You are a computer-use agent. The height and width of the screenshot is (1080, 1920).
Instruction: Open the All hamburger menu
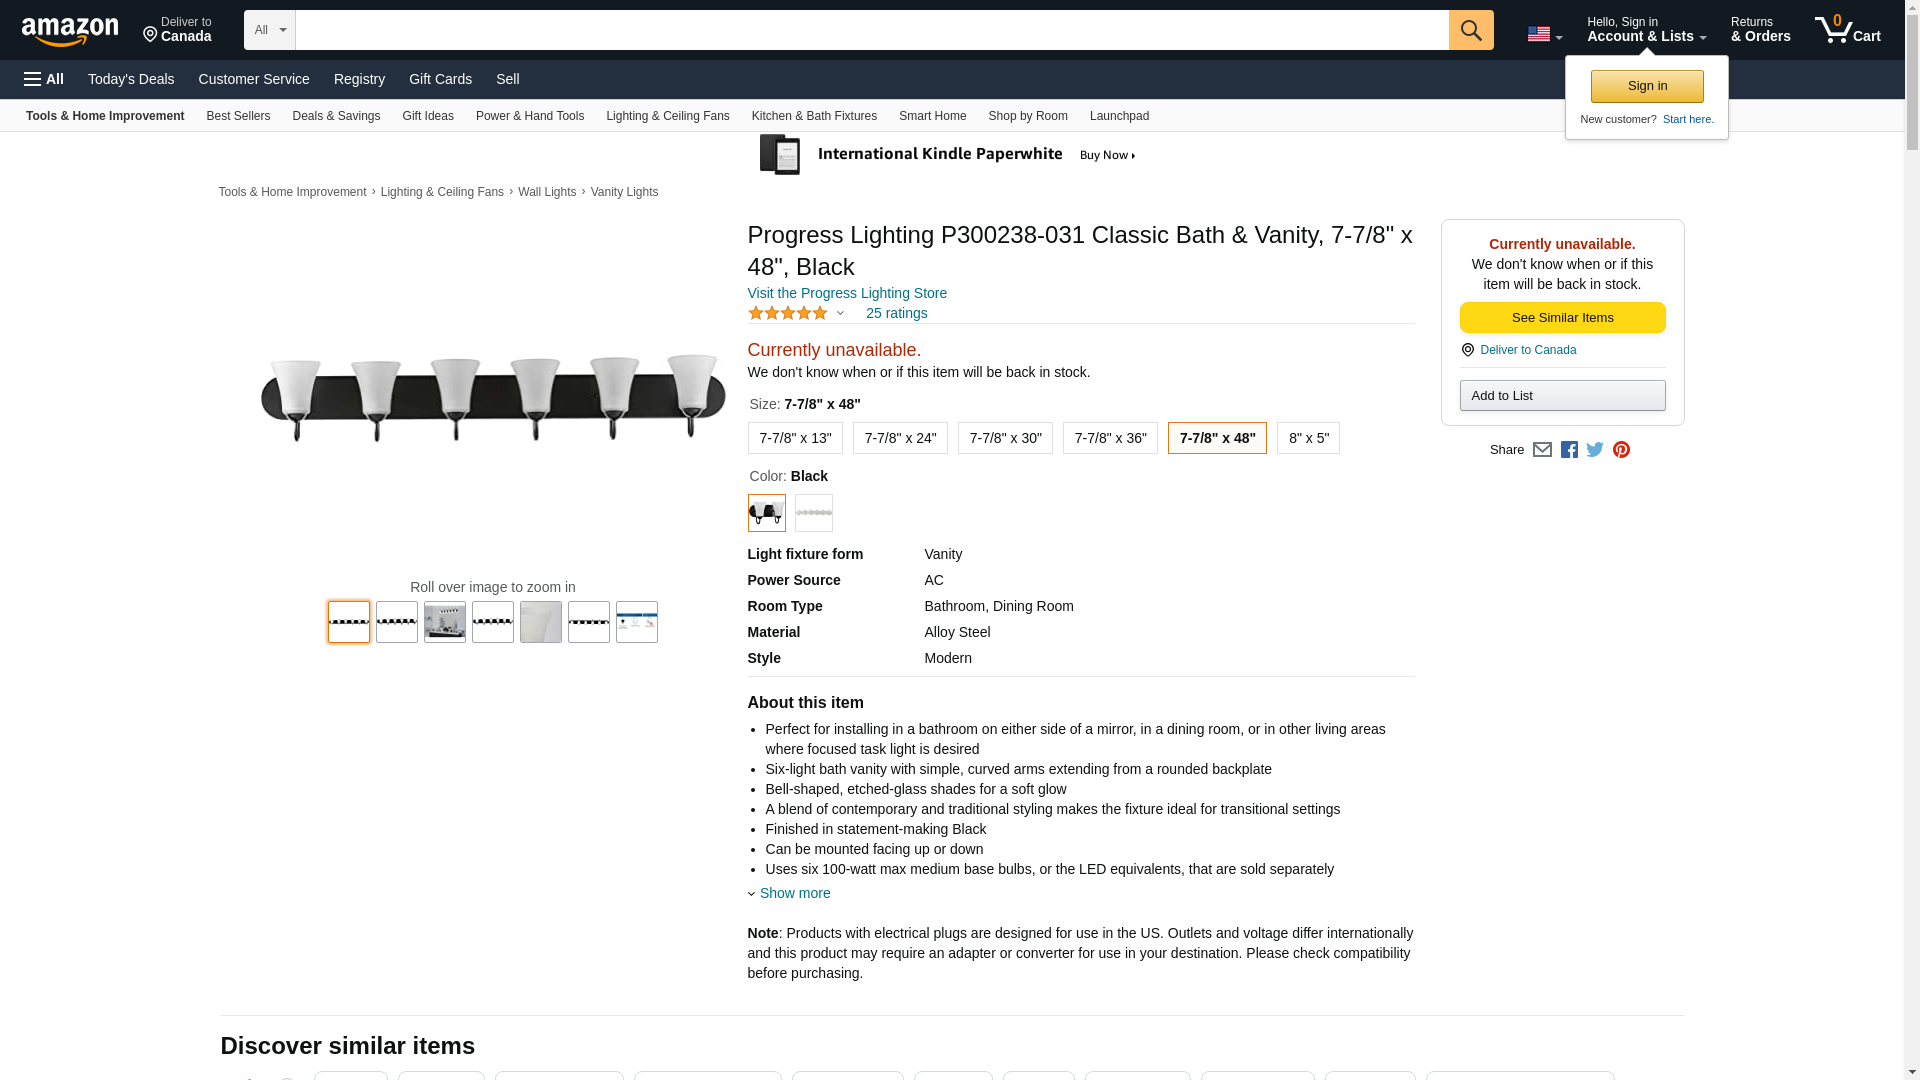(x=44, y=79)
